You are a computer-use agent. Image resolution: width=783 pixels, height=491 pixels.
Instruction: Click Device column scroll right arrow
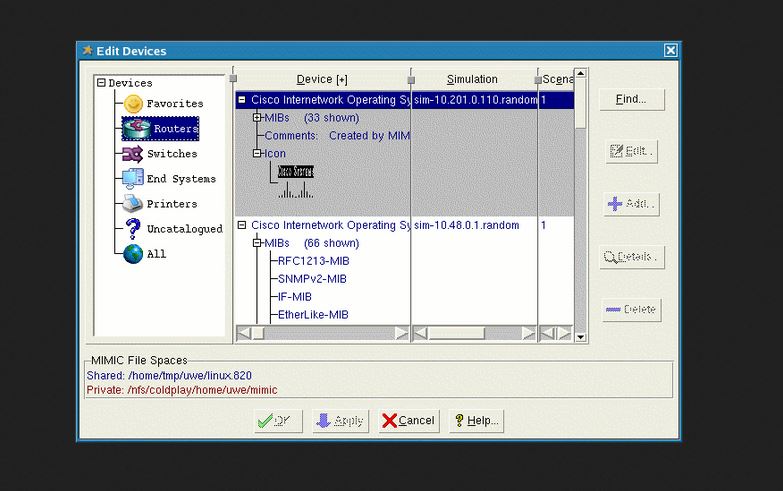click(401, 333)
